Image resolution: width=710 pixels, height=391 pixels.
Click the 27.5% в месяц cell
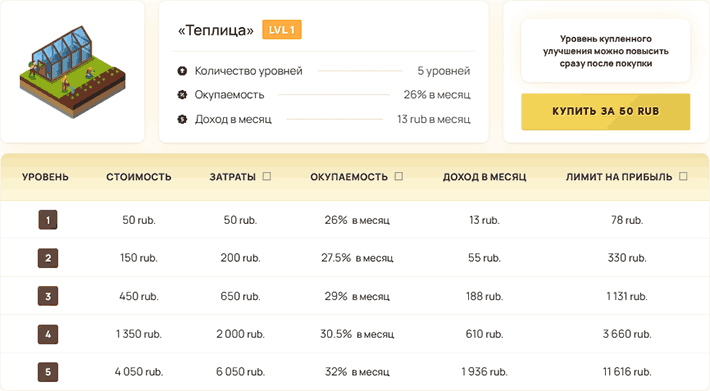click(x=357, y=258)
